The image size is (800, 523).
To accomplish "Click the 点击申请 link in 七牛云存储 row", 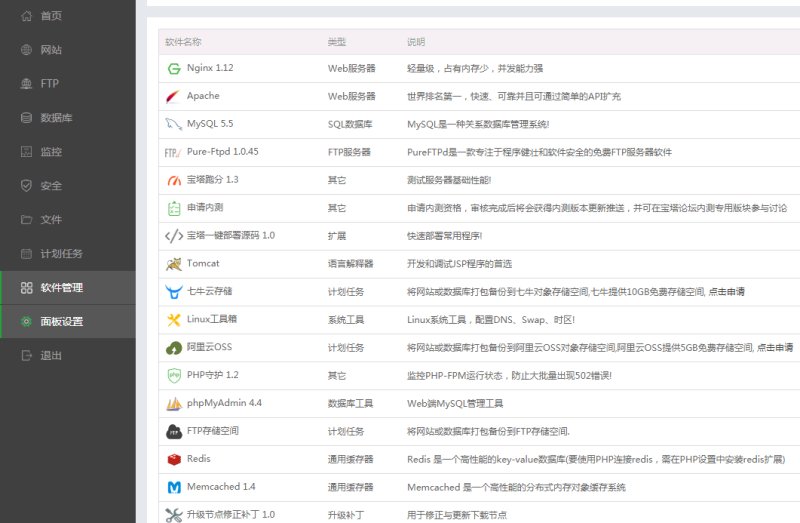I will point(727,292).
